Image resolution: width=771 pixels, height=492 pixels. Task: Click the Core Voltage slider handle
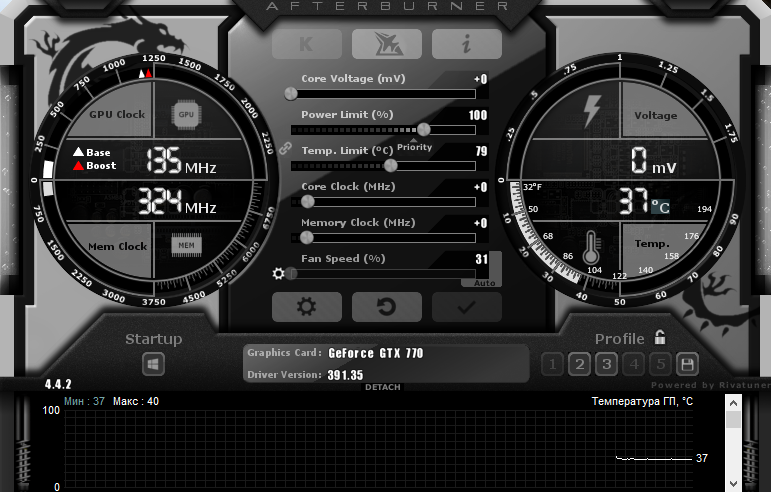point(291,94)
